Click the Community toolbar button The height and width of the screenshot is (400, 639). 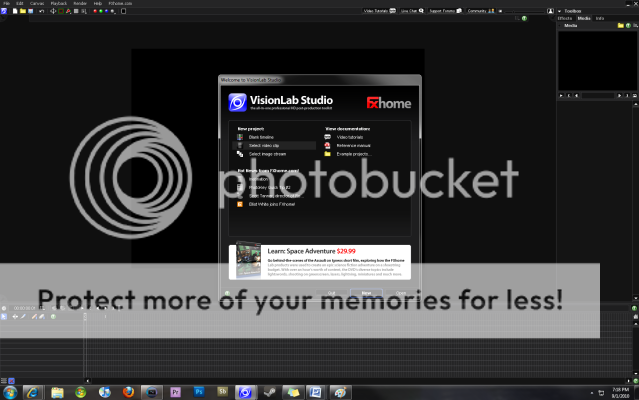click(x=481, y=11)
